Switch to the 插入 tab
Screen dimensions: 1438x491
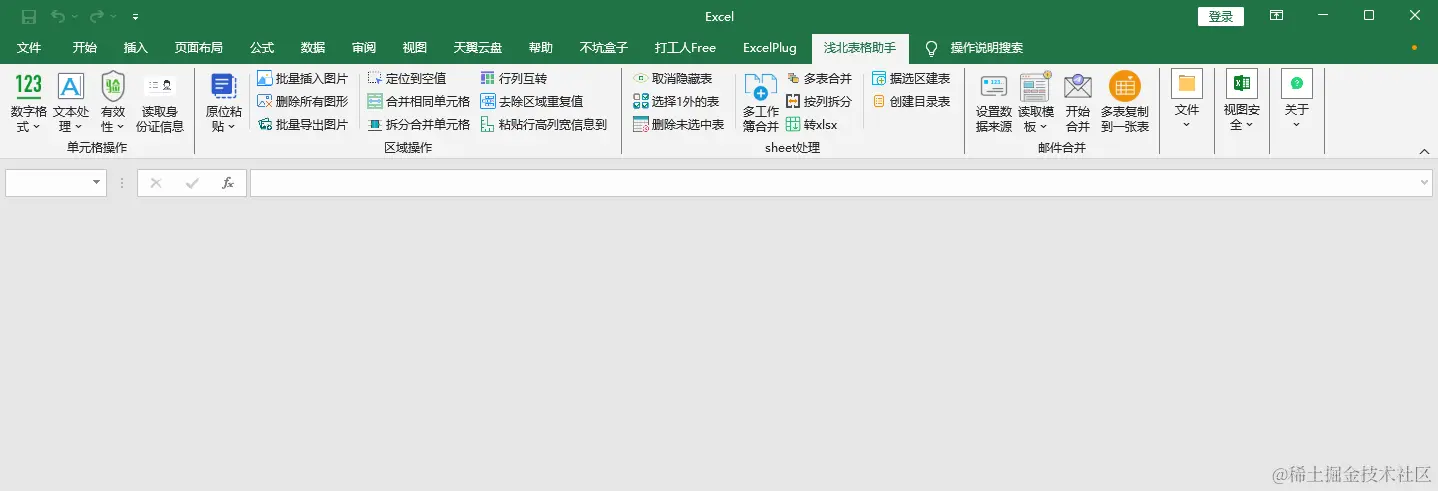(x=136, y=48)
